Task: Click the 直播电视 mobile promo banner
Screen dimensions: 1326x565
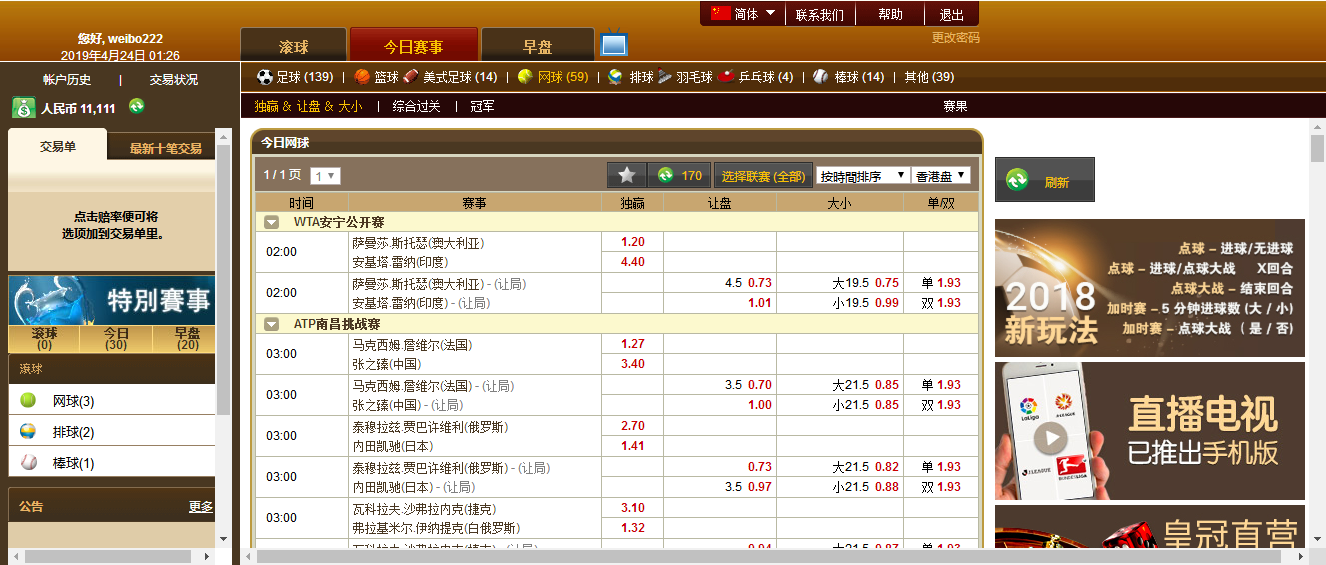Action: pyautogui.click(x=1149, y=431)
